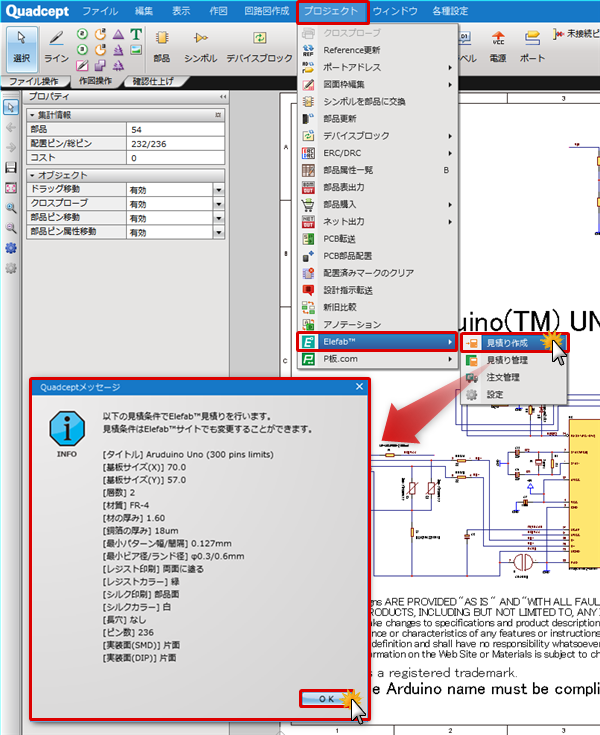
Task: Expand 部品購入 submenu
Action: tap(378, 204)
